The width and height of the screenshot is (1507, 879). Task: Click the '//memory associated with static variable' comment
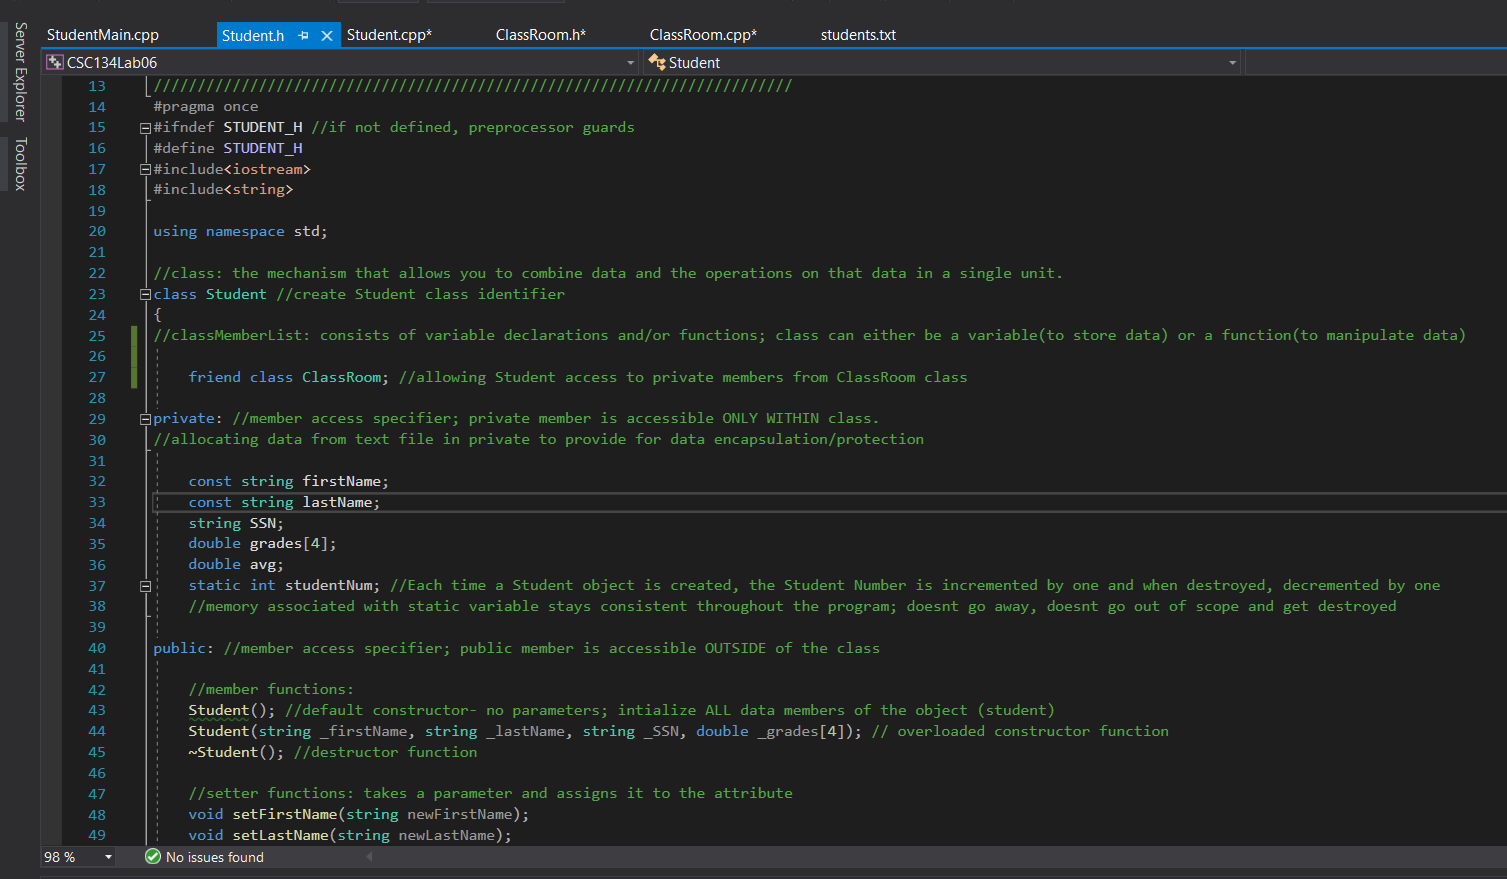[792, 606]
